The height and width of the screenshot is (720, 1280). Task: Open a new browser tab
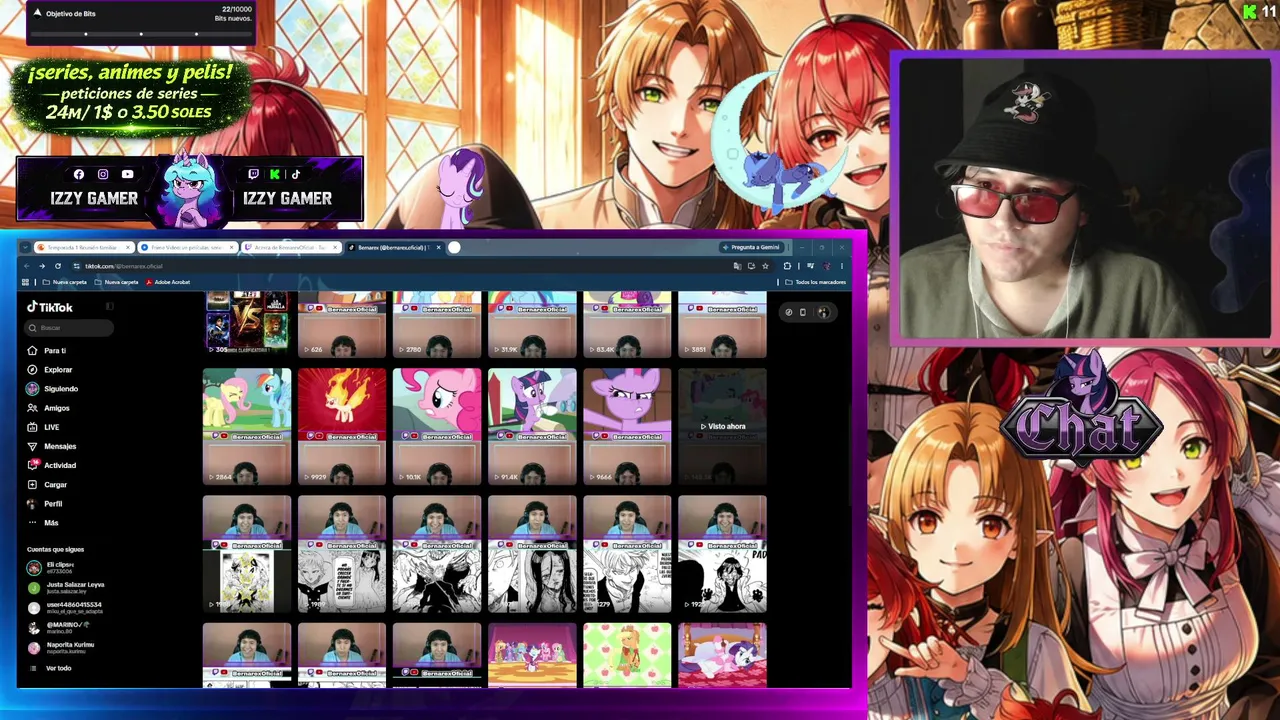[x=454, y=247]
